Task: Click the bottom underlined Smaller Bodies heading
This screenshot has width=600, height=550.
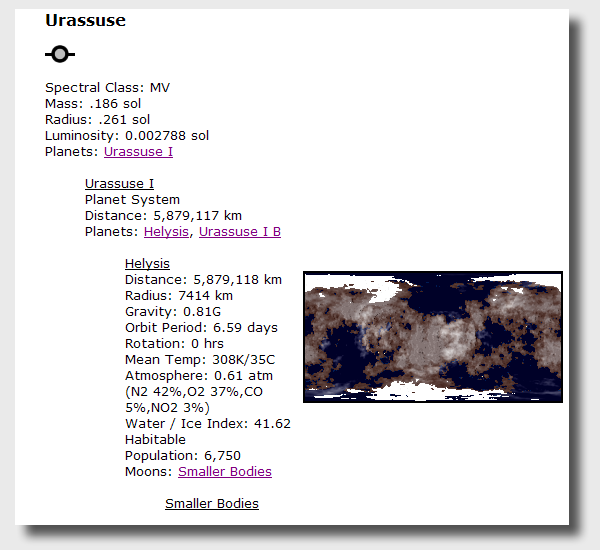Action: (212, 504)
